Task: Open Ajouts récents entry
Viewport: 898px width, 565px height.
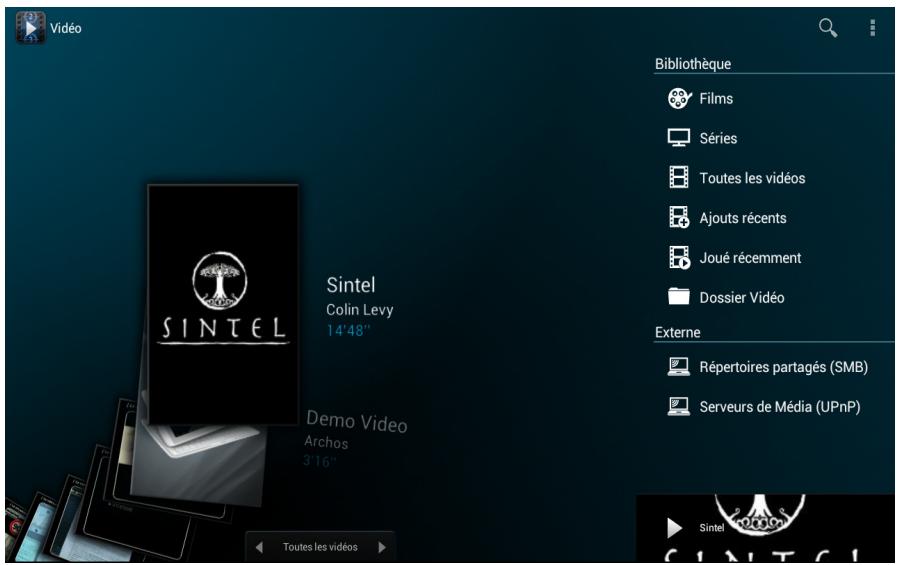Action: (x=773, y=218)
